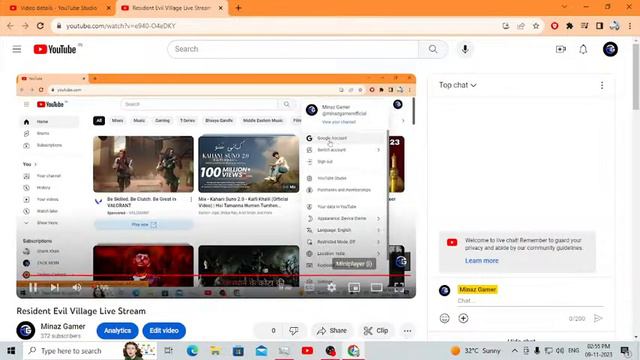Screen dimensions: 640x360
Task: Like the video thumbs-up counter
Action: (x=269, y=331)
